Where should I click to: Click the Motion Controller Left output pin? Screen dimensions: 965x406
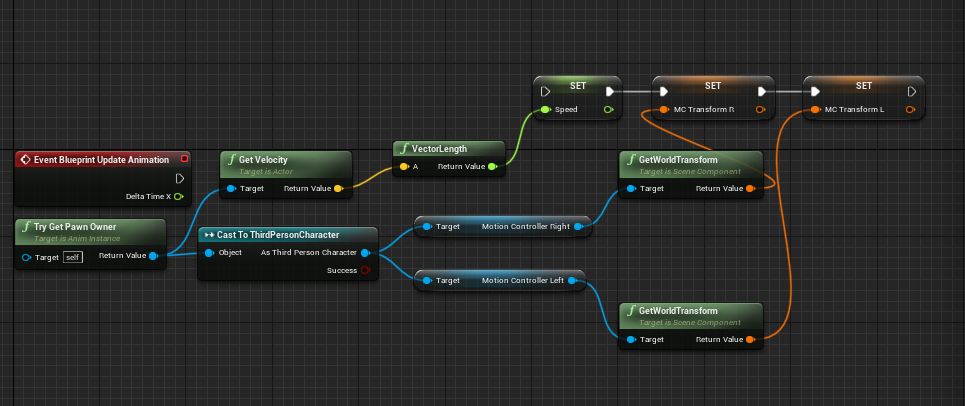[572, 281]
